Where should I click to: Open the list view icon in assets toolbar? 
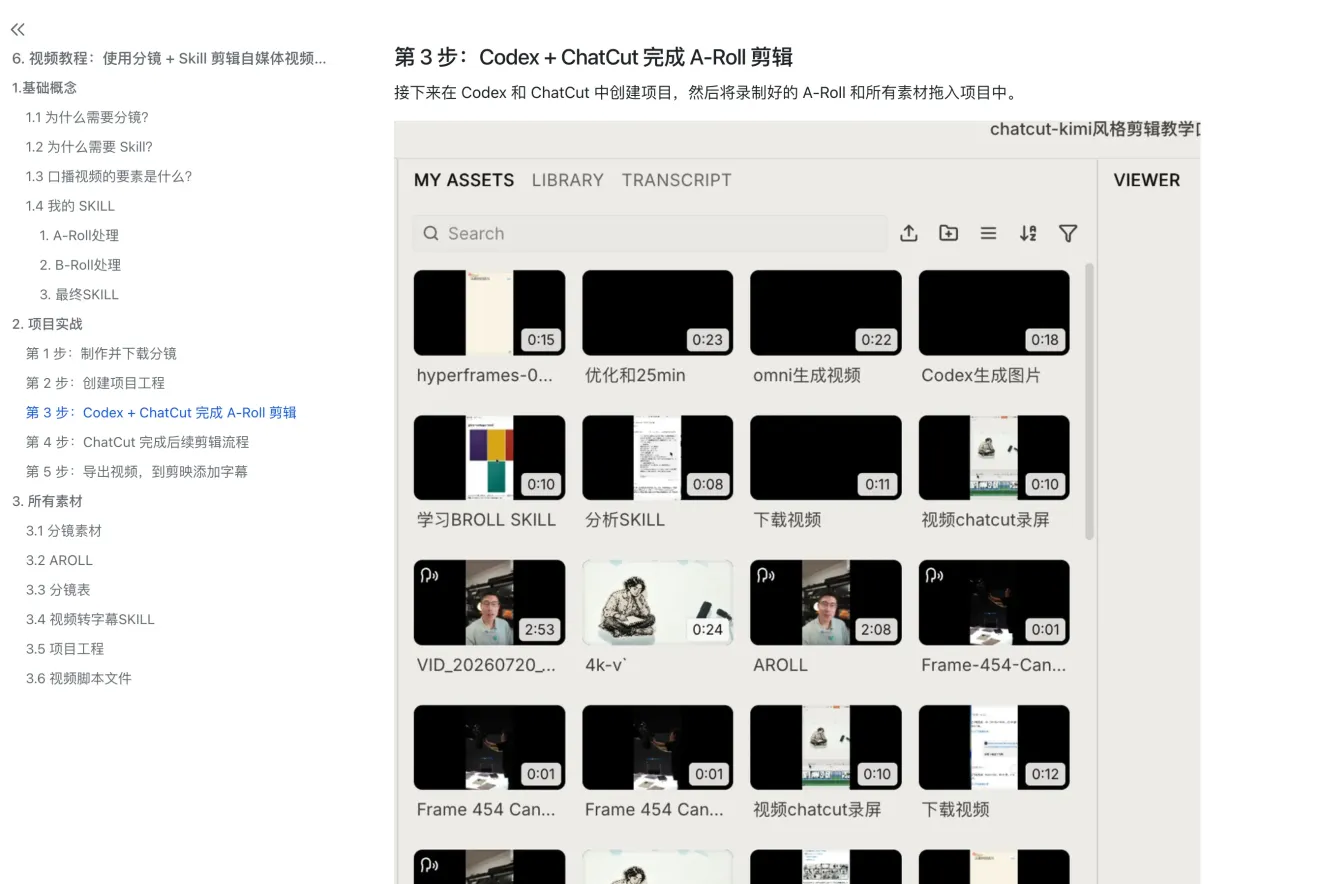[x=988, y=233]
